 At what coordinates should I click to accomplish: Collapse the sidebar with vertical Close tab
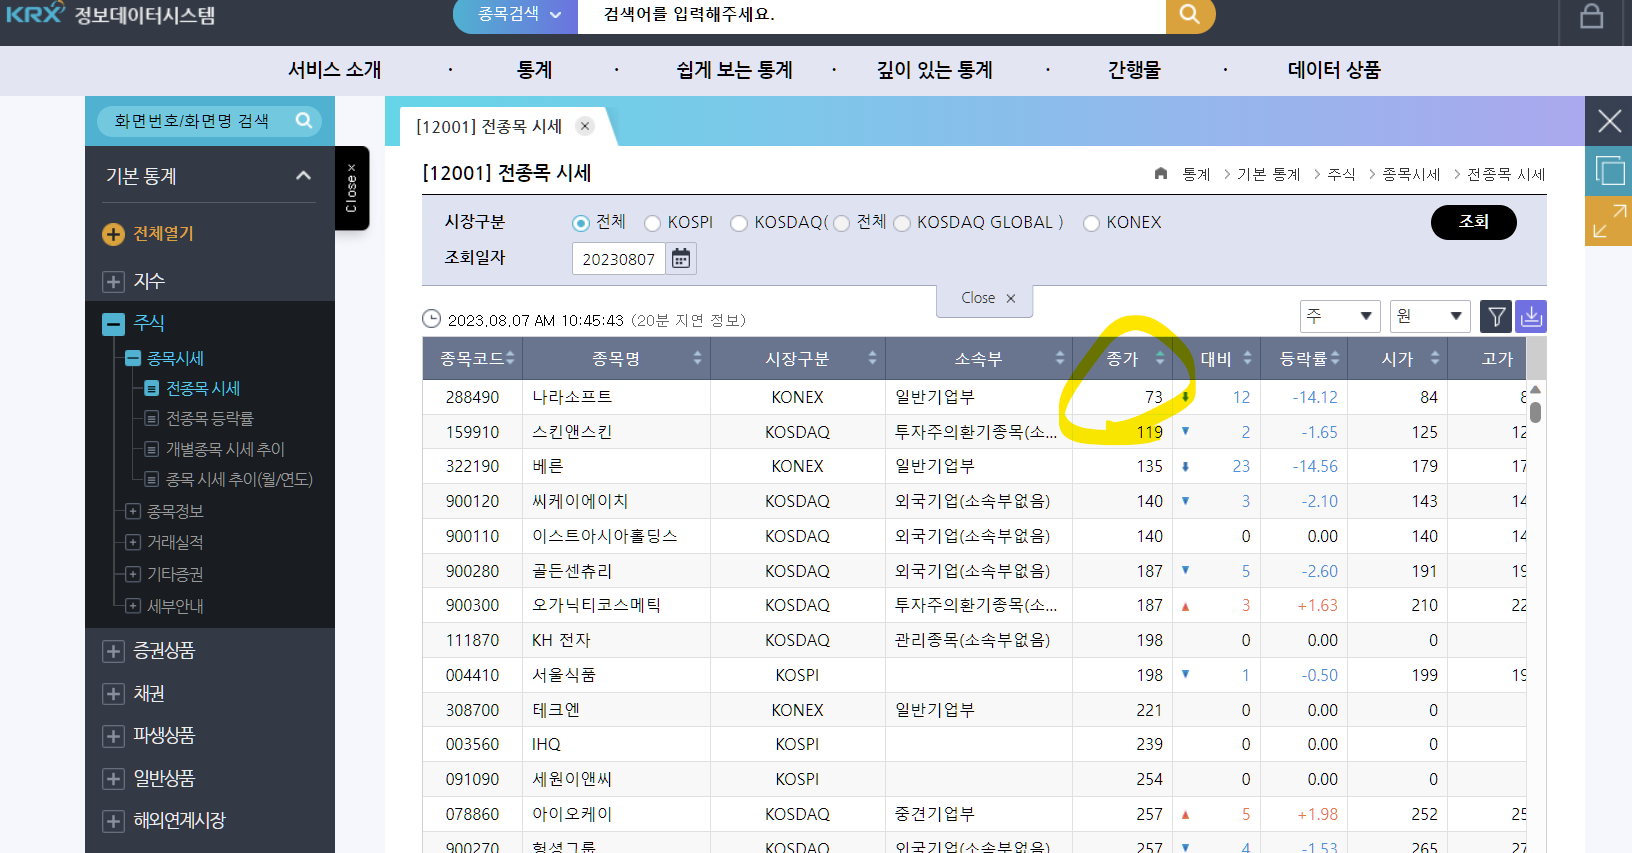click(351, 188)
